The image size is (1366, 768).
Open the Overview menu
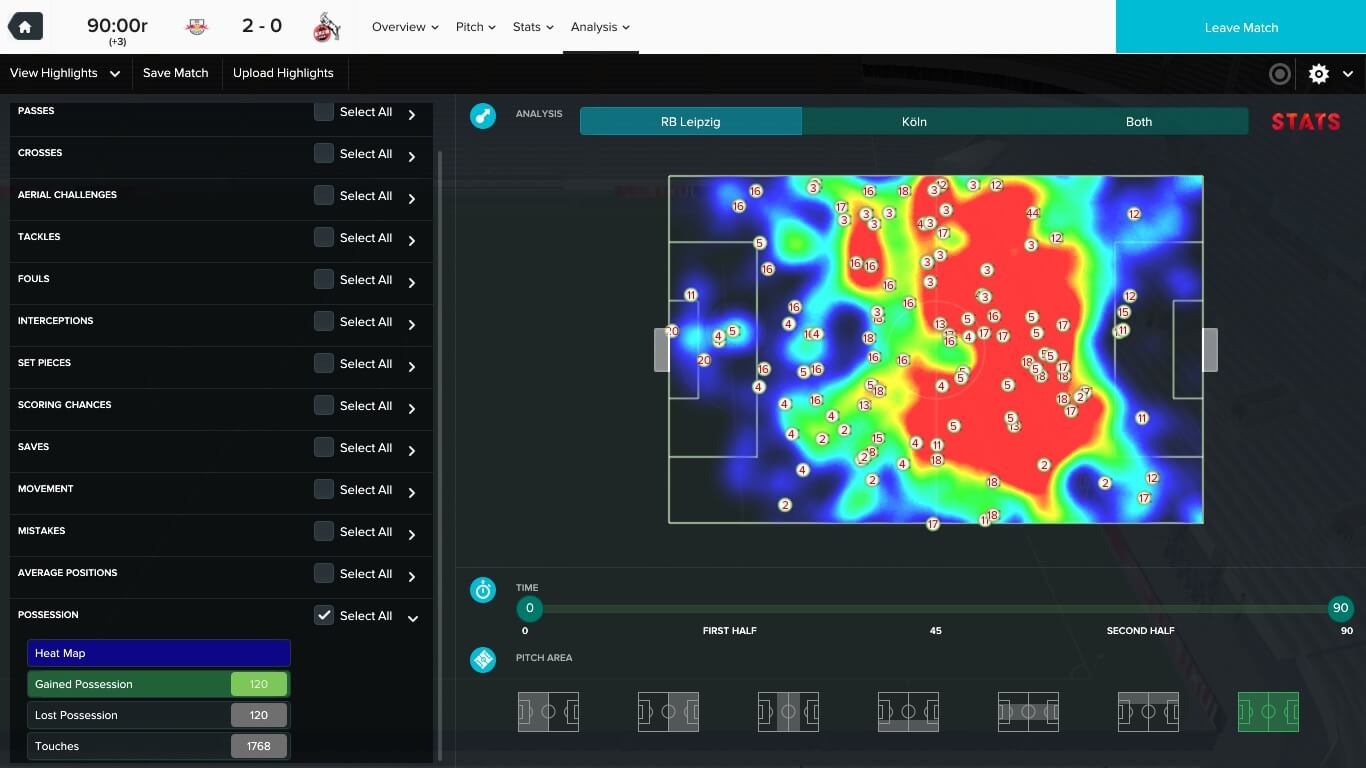point(405,27)
